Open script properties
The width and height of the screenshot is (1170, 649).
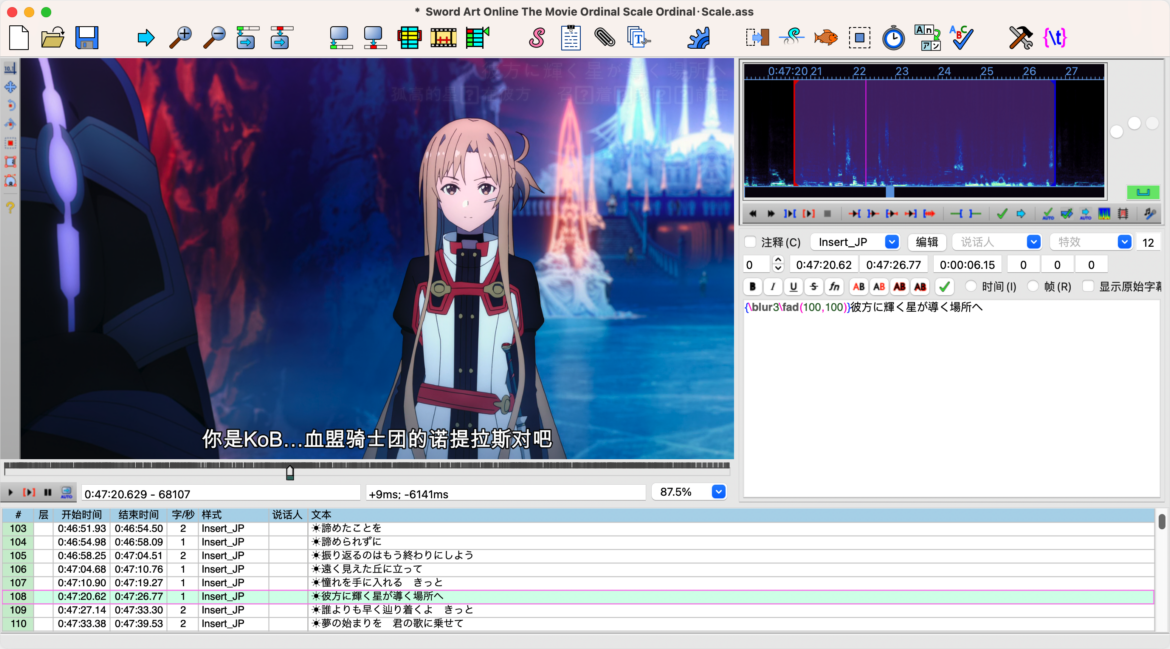(571, 37)
